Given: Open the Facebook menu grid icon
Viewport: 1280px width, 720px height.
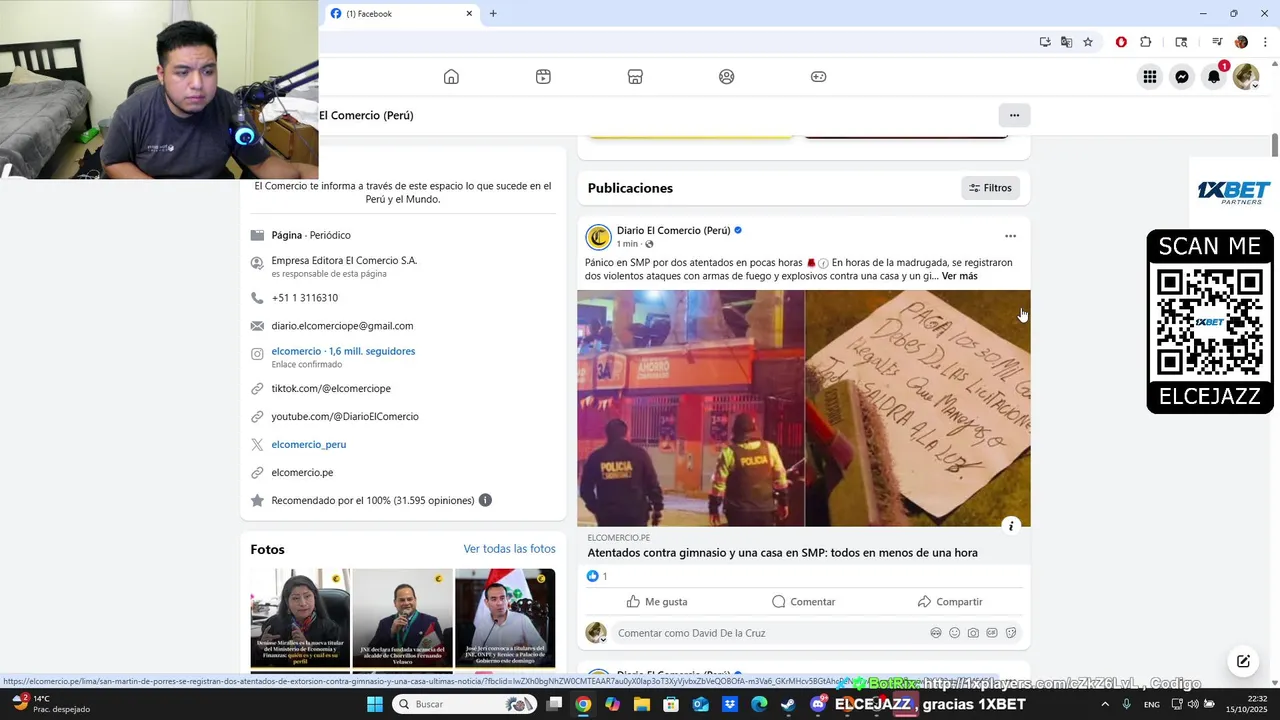Looking at the screenshot, I should (1150, 77).
